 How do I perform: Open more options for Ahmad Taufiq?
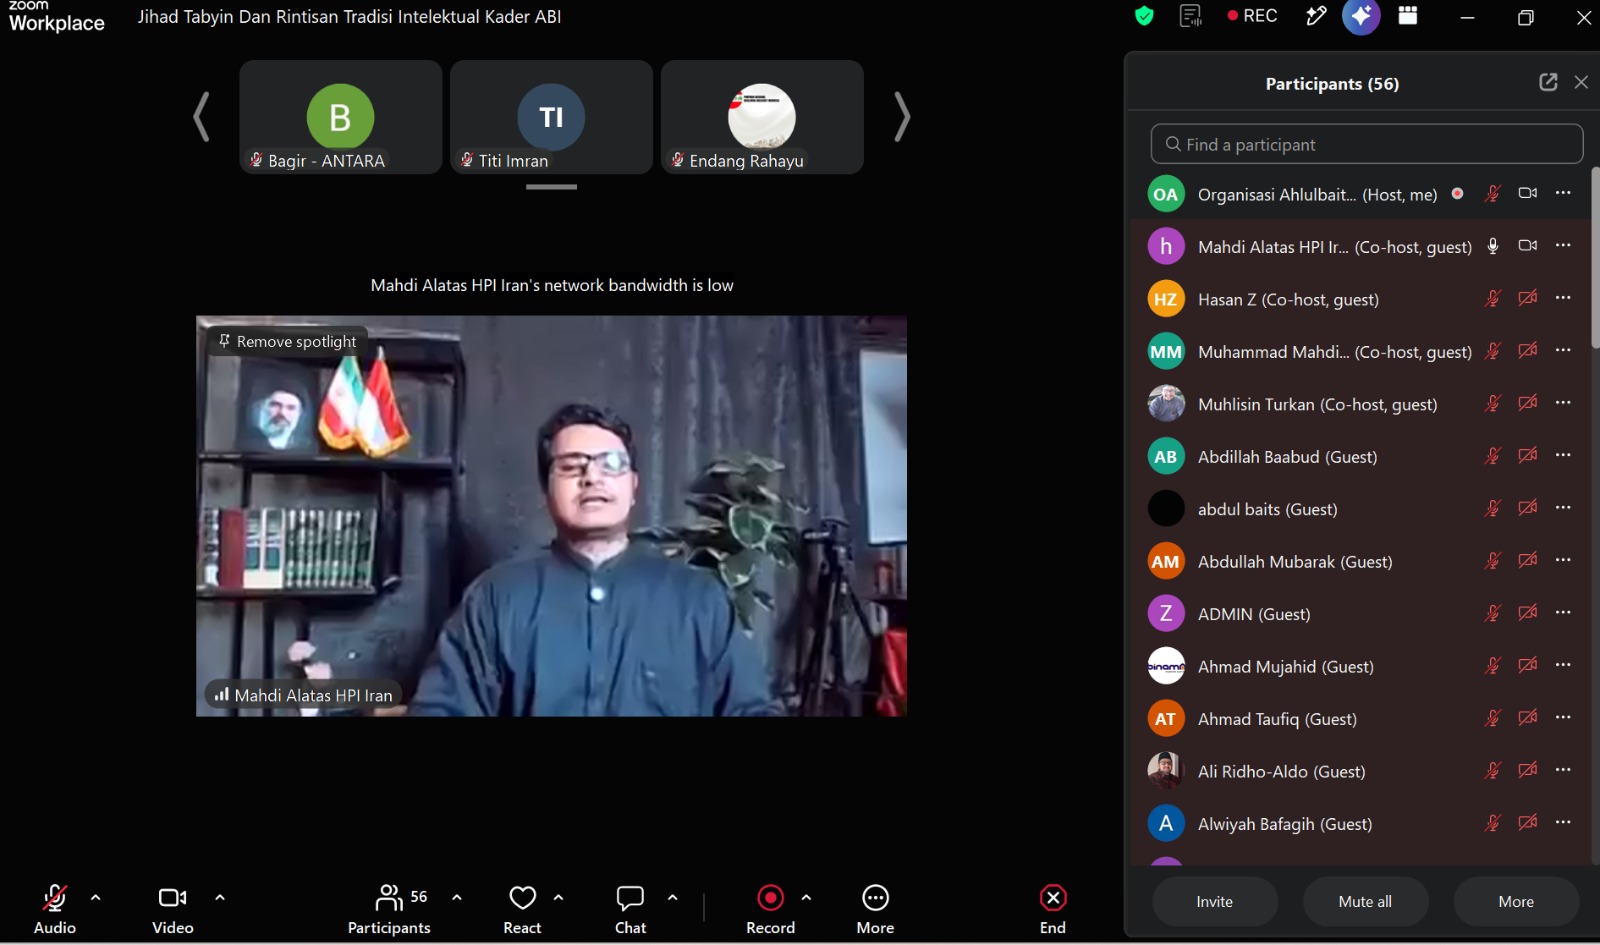click(x=1563, y=718)
